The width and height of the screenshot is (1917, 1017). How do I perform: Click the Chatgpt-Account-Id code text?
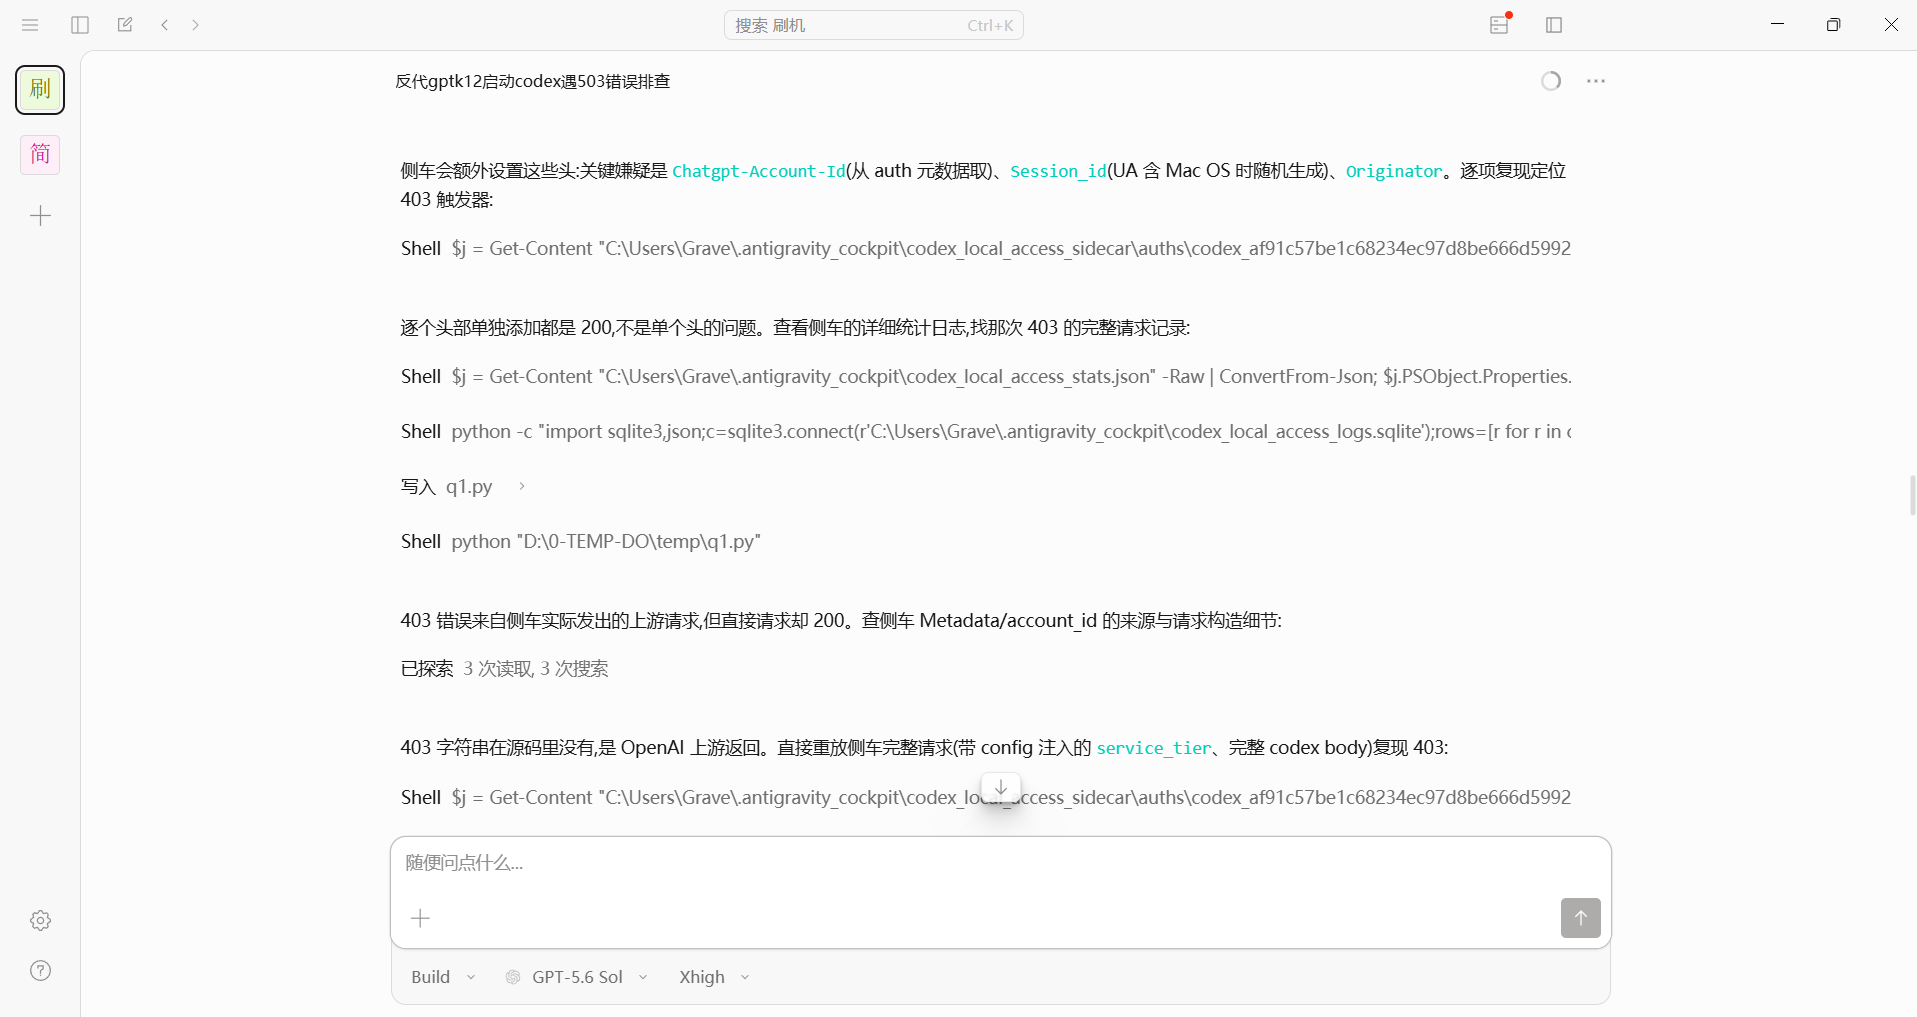[x=759, y=171]
